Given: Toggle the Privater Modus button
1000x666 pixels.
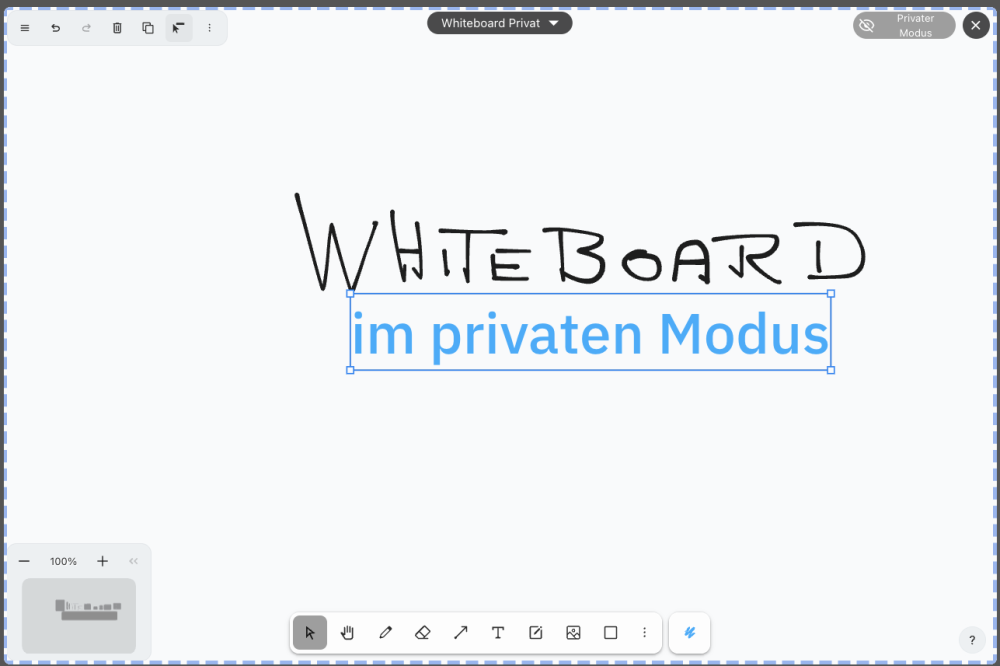Looking at the screenshot, I should (x=904, y=26).
